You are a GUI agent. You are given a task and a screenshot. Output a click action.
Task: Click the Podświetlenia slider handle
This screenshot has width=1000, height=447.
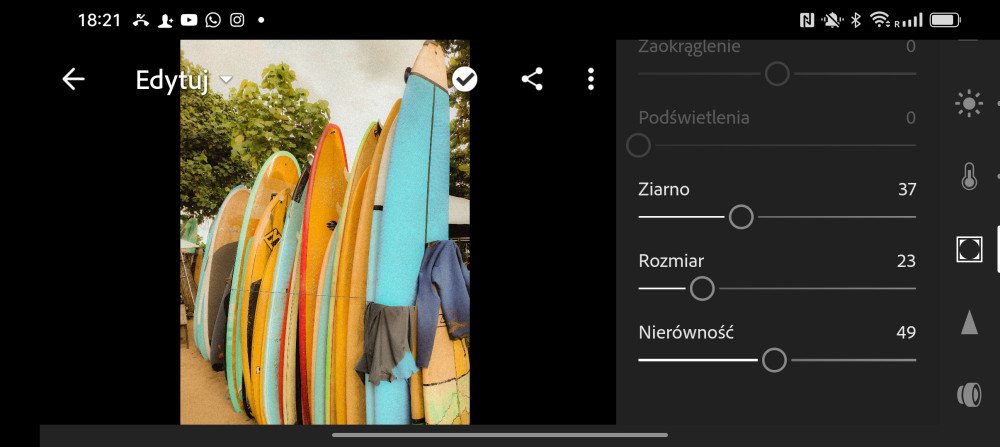[638, 145]
